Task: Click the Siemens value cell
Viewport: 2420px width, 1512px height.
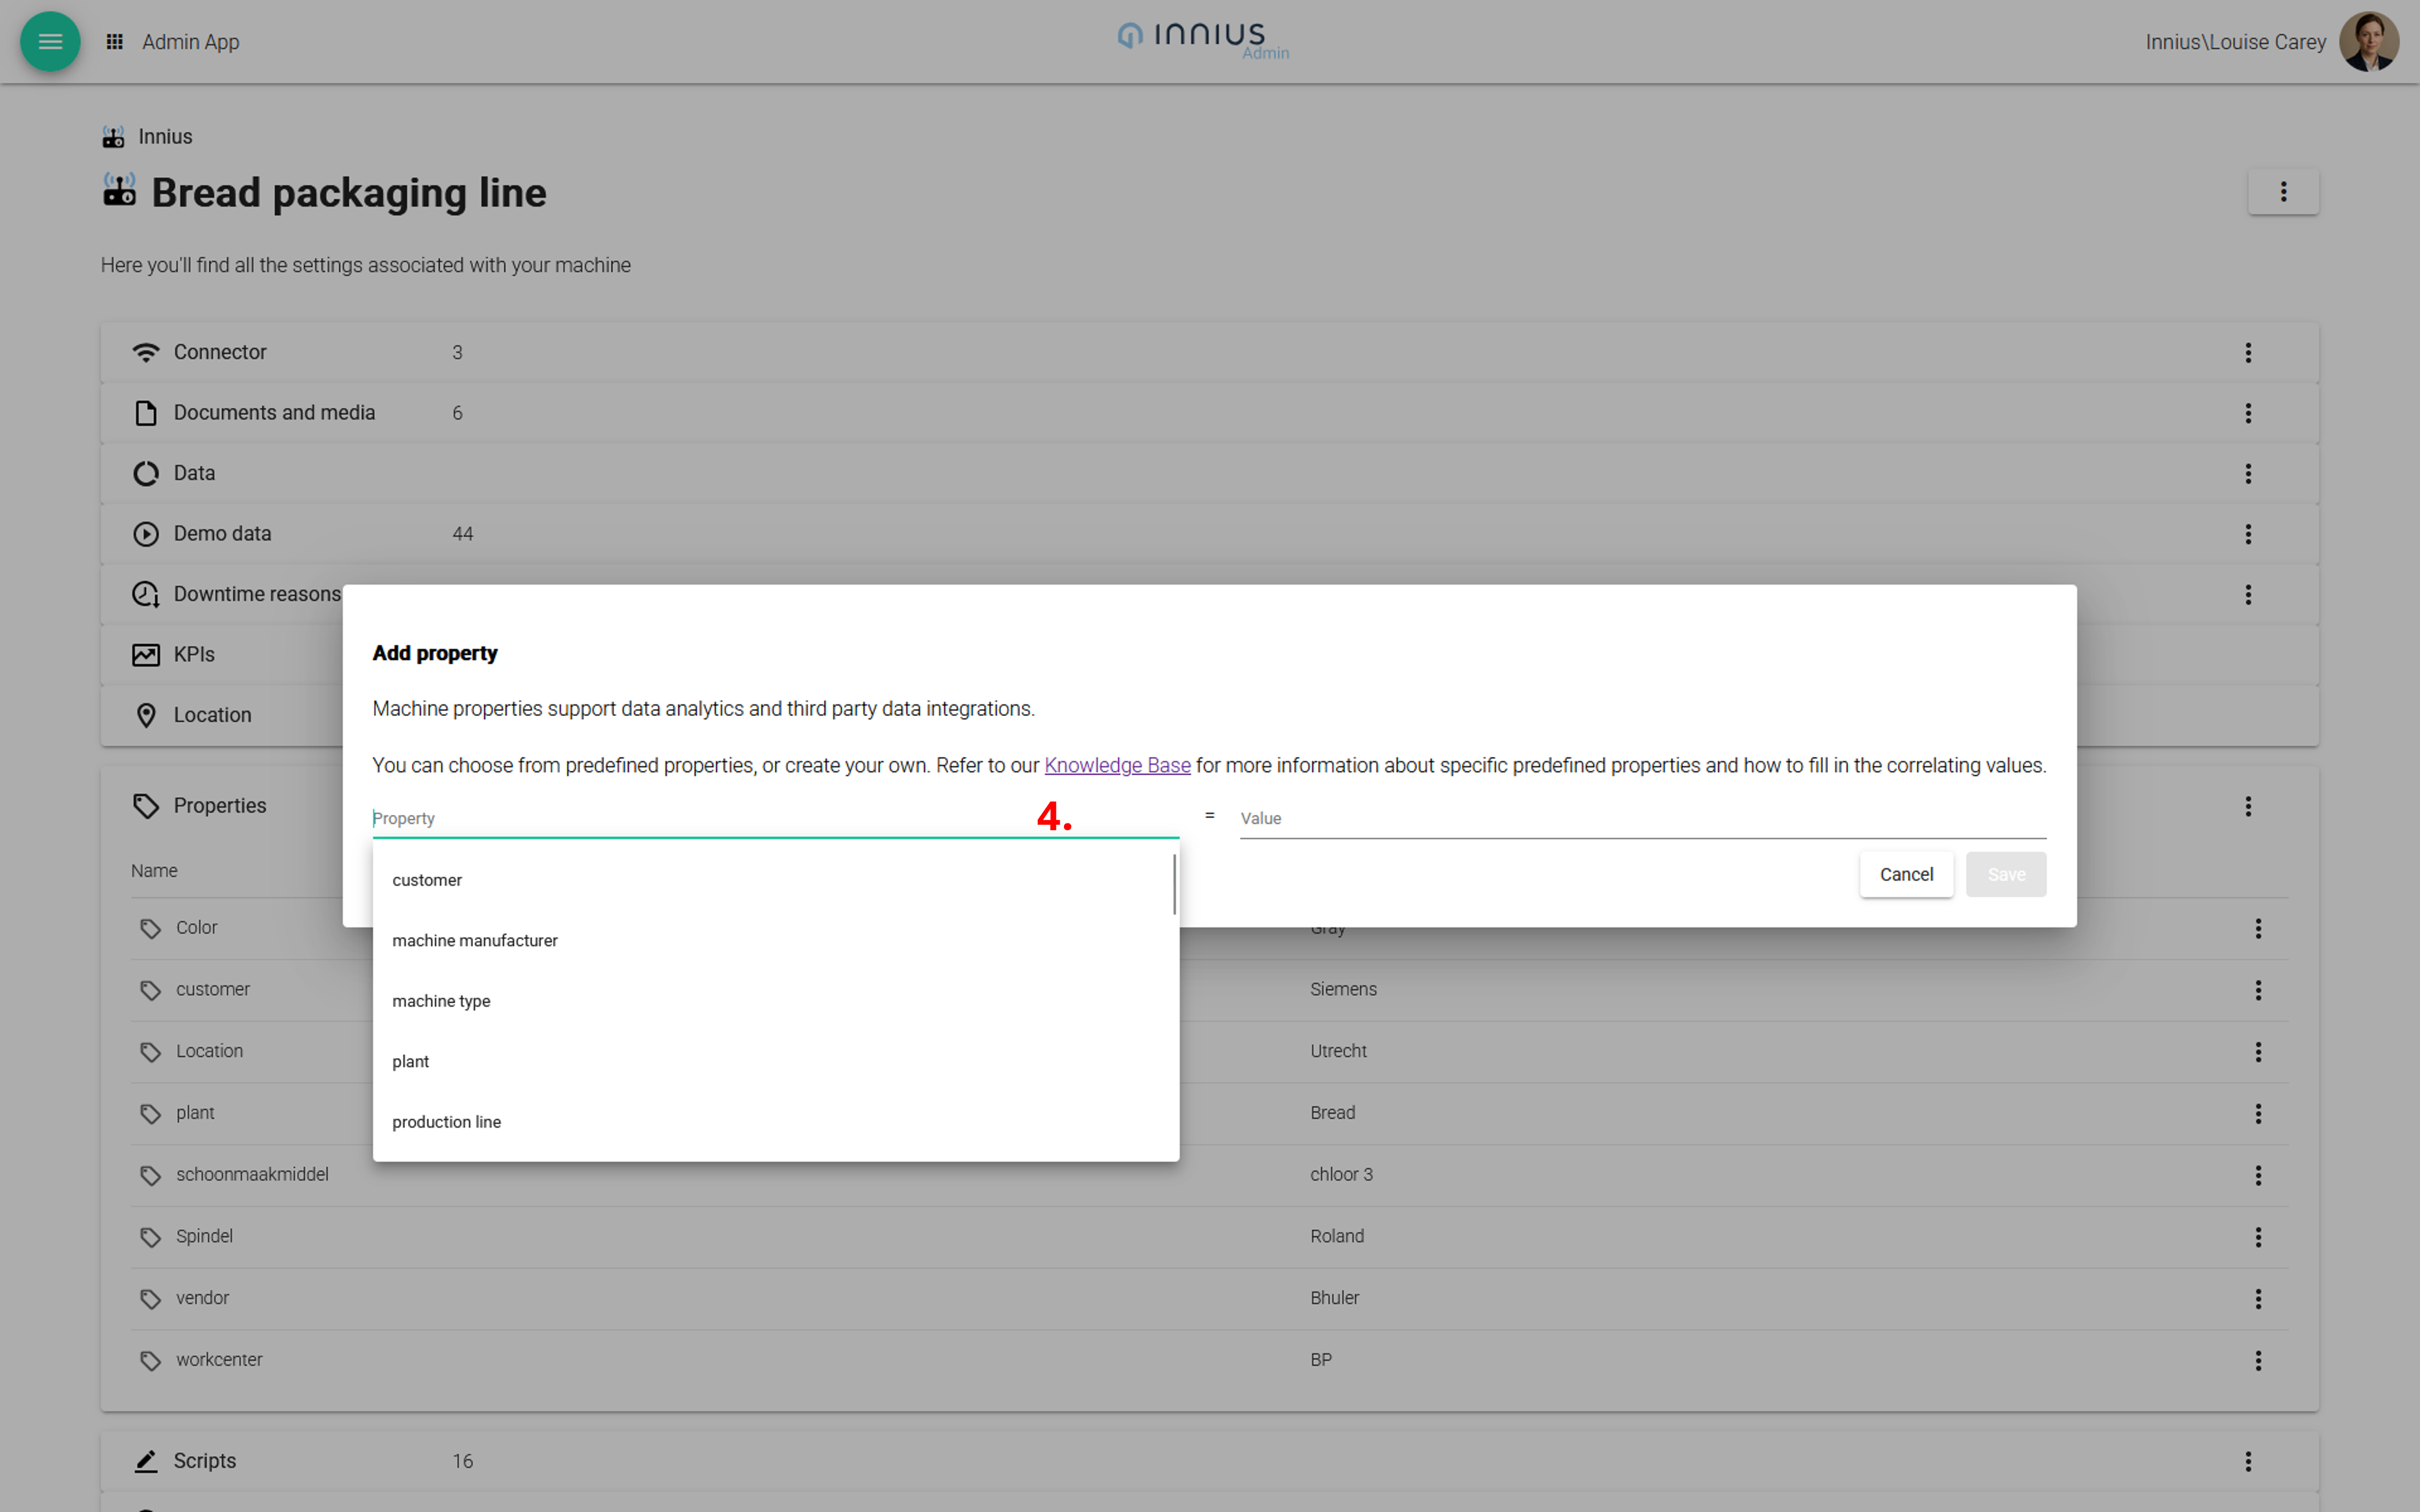Action: (x=1343, y=989)
